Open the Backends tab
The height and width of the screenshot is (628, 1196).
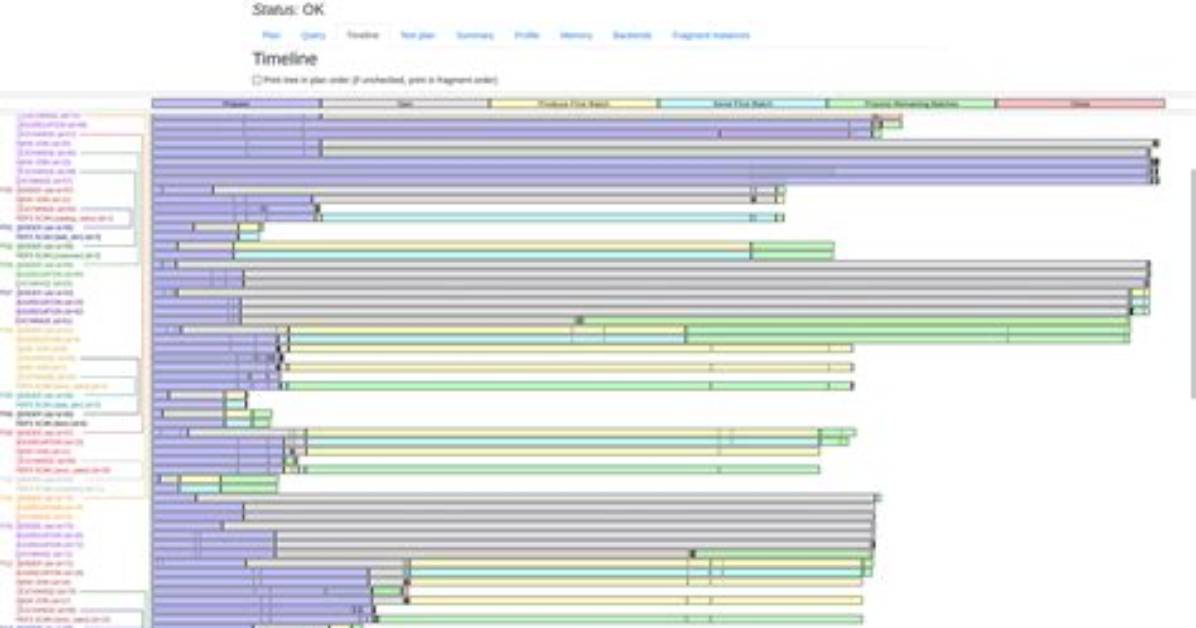pyautogui.click(x=632, y=35)
